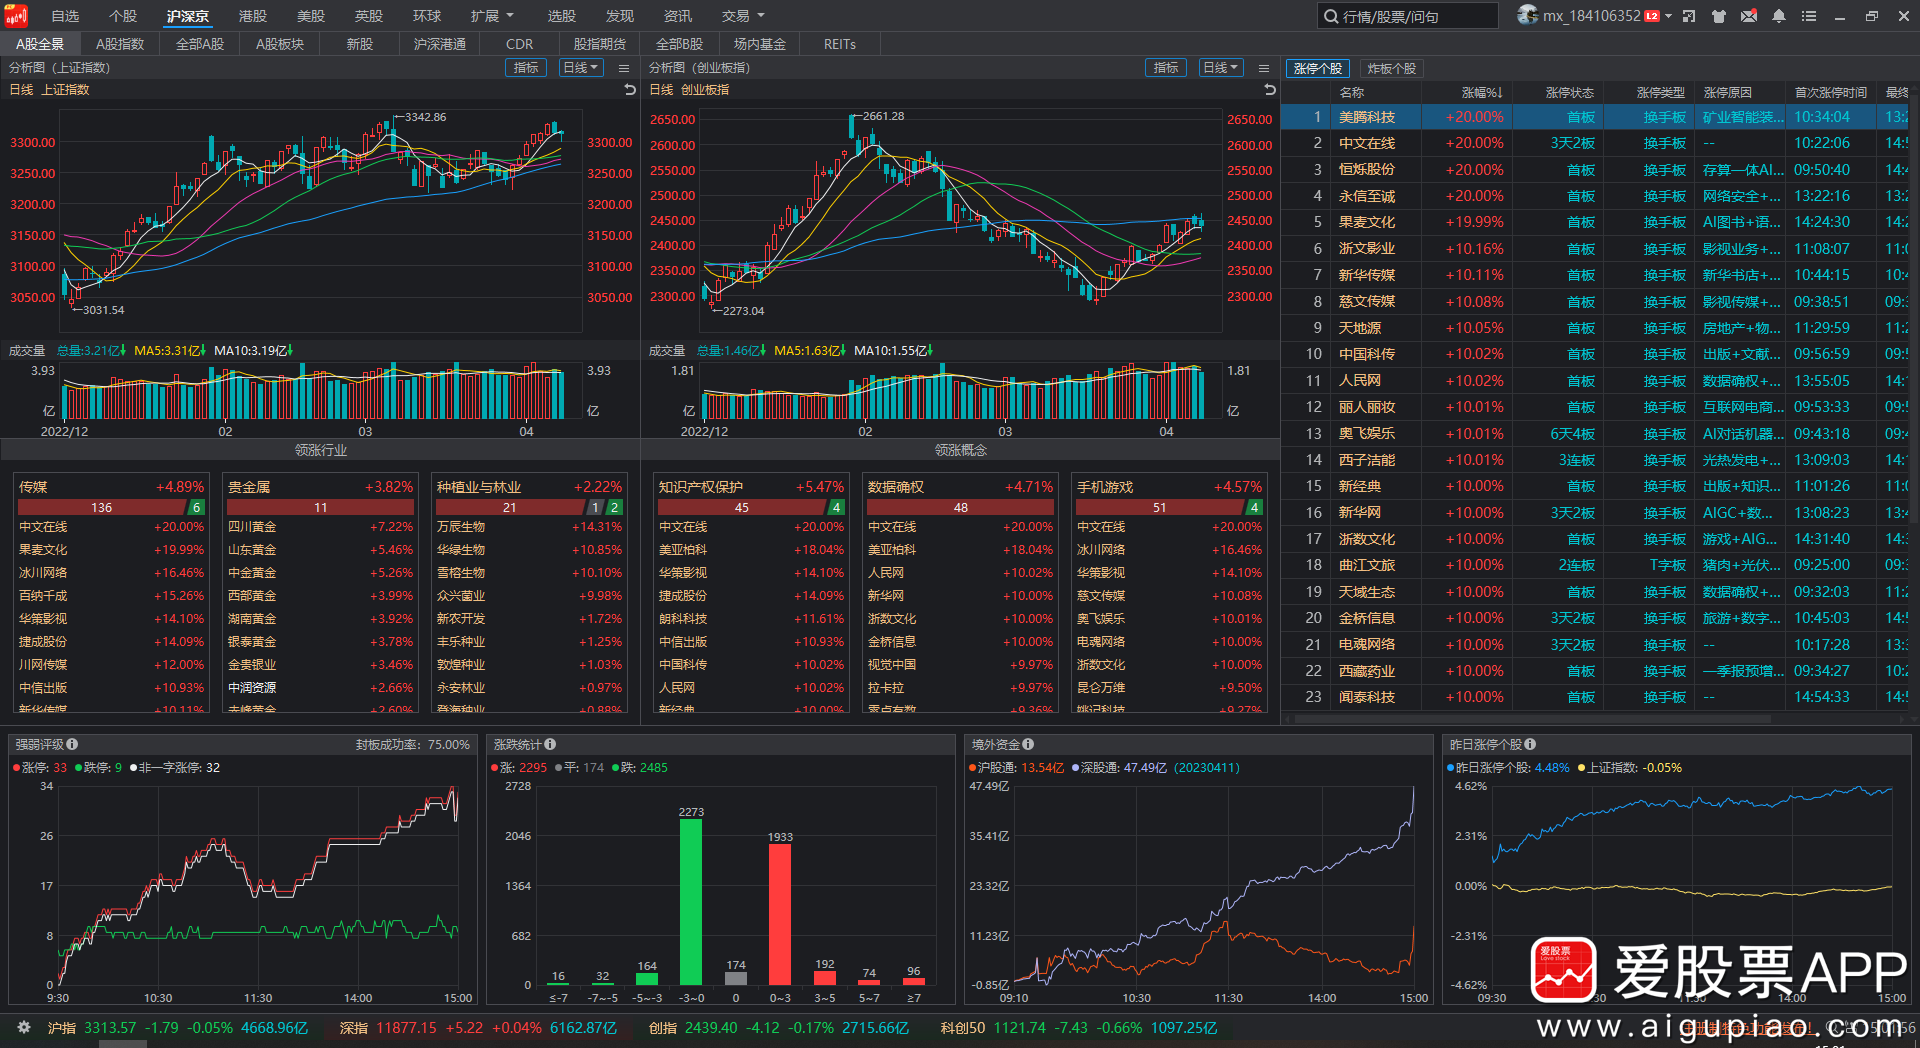Viewport: 1920px width, 1048px height.
Task: Open hamburger menu of 创业板指 chart panel
Action: pos(1264,68)
